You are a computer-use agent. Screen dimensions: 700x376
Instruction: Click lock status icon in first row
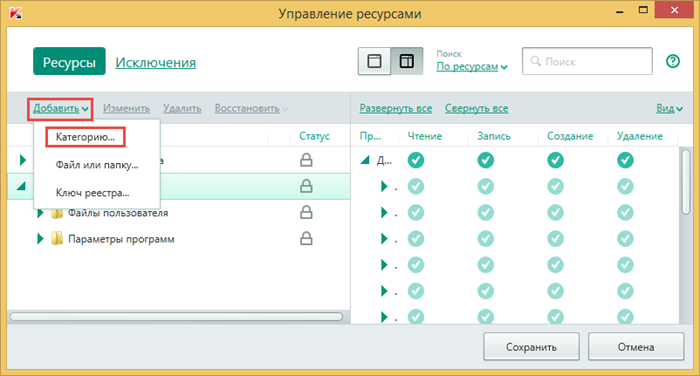pyautogui.click(x=306, y=160)
